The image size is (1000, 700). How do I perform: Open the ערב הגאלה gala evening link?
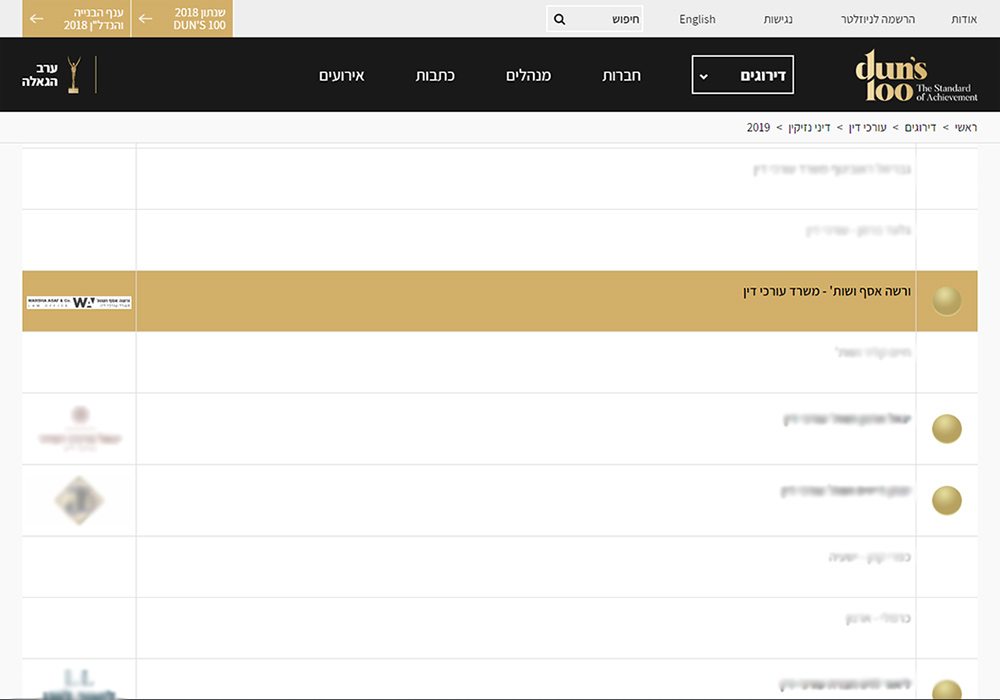click(40, 75)
